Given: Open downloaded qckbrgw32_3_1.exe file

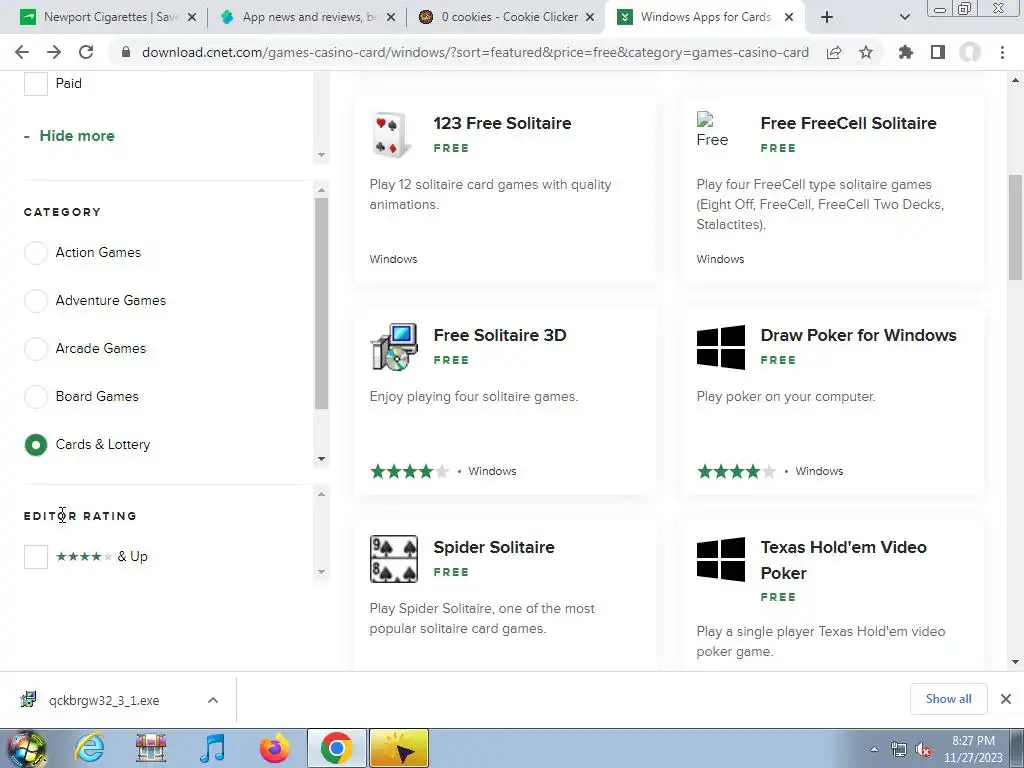Looking at the screenshot, I should (104, 700).
